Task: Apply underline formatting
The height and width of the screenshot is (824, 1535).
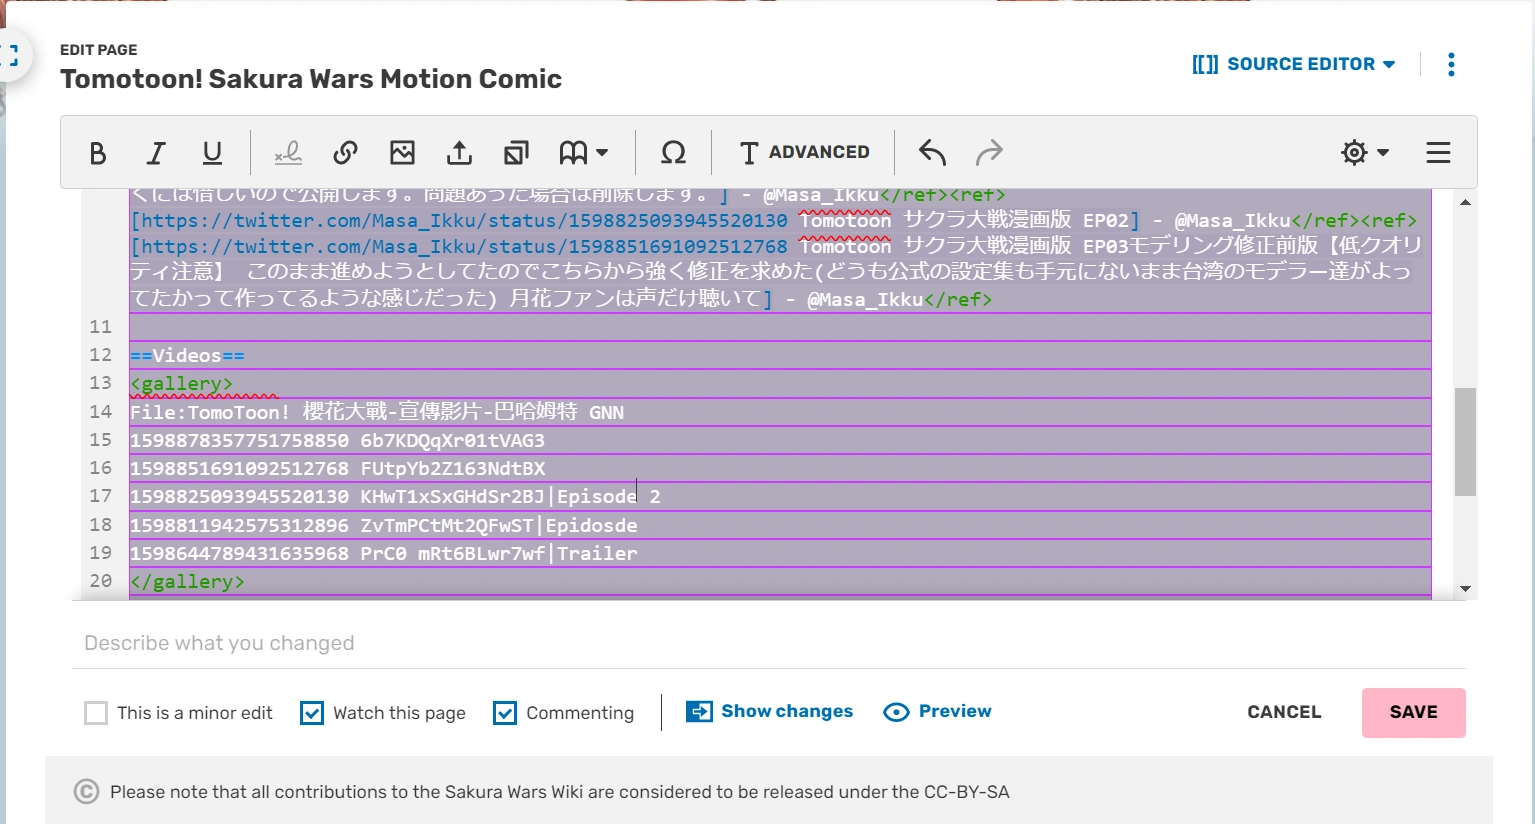Action: [212, 152]
